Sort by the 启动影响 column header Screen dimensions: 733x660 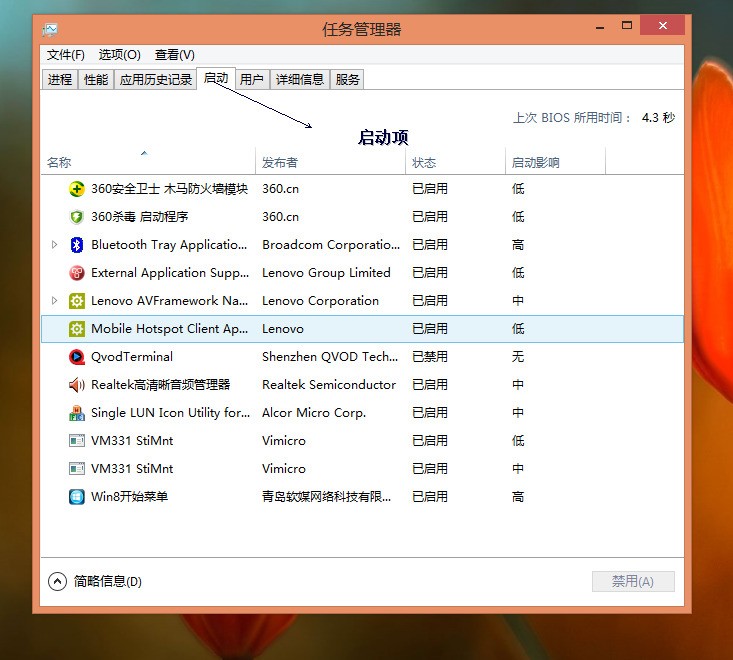coord(555,162)
